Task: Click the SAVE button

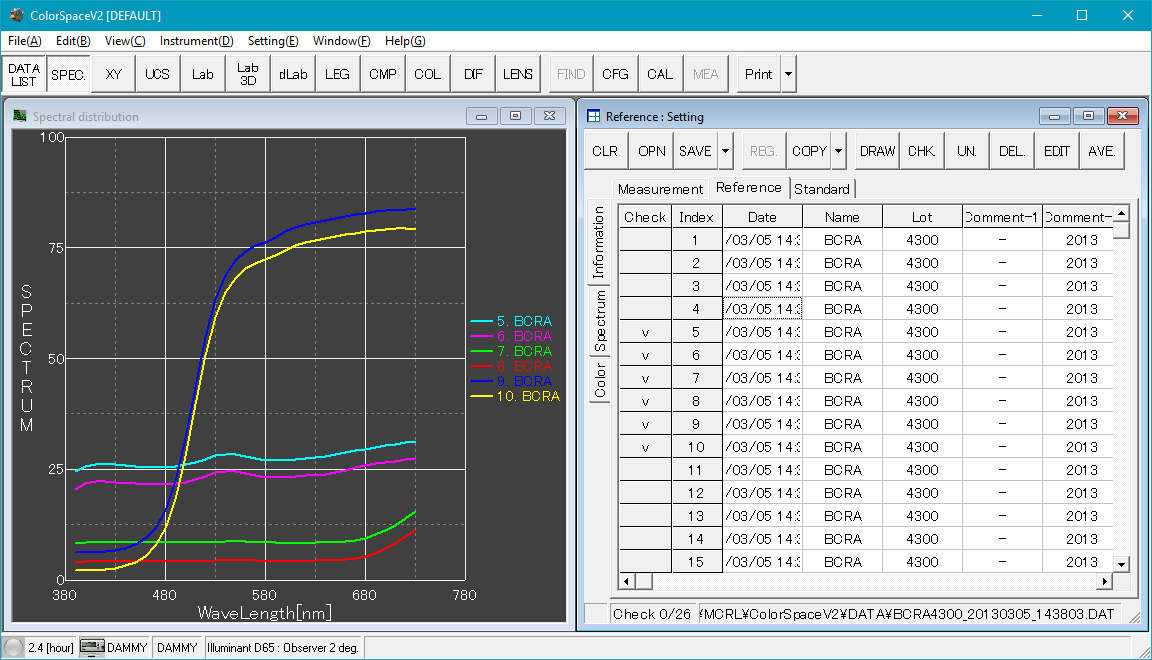Action: 695,151
